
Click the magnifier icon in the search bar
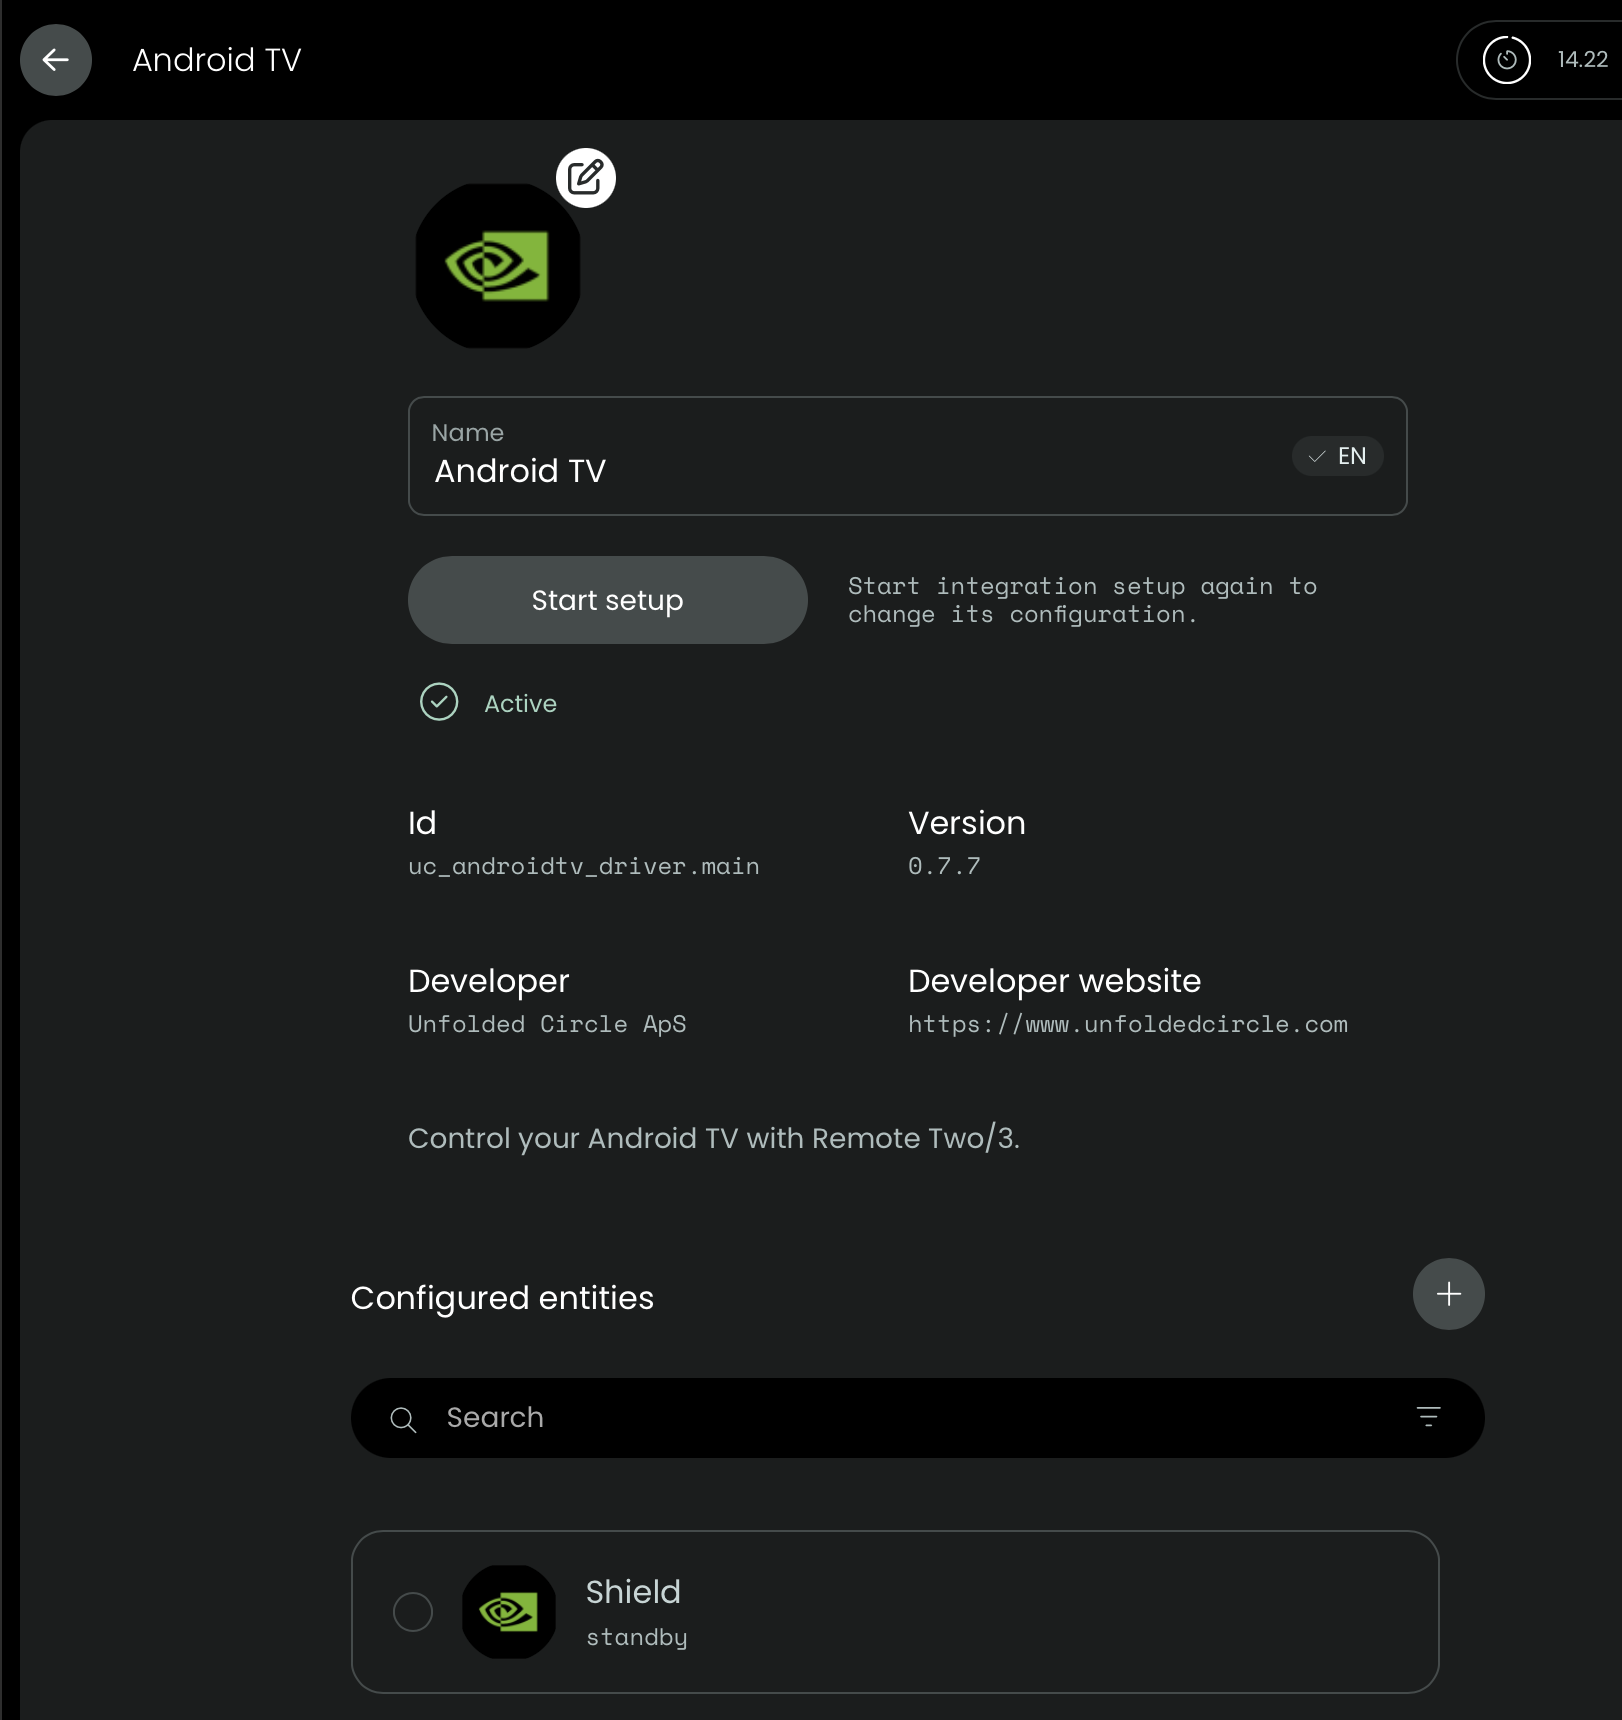(x=403, y=1419)
